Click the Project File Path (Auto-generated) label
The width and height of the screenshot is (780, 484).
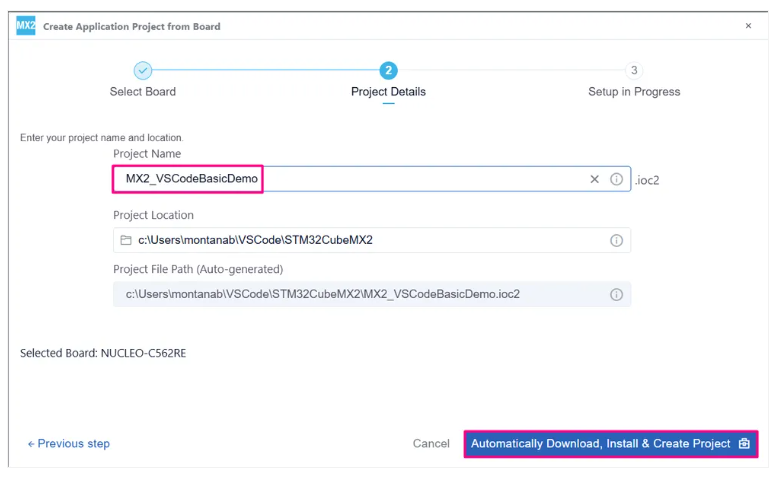coord(198,269)
